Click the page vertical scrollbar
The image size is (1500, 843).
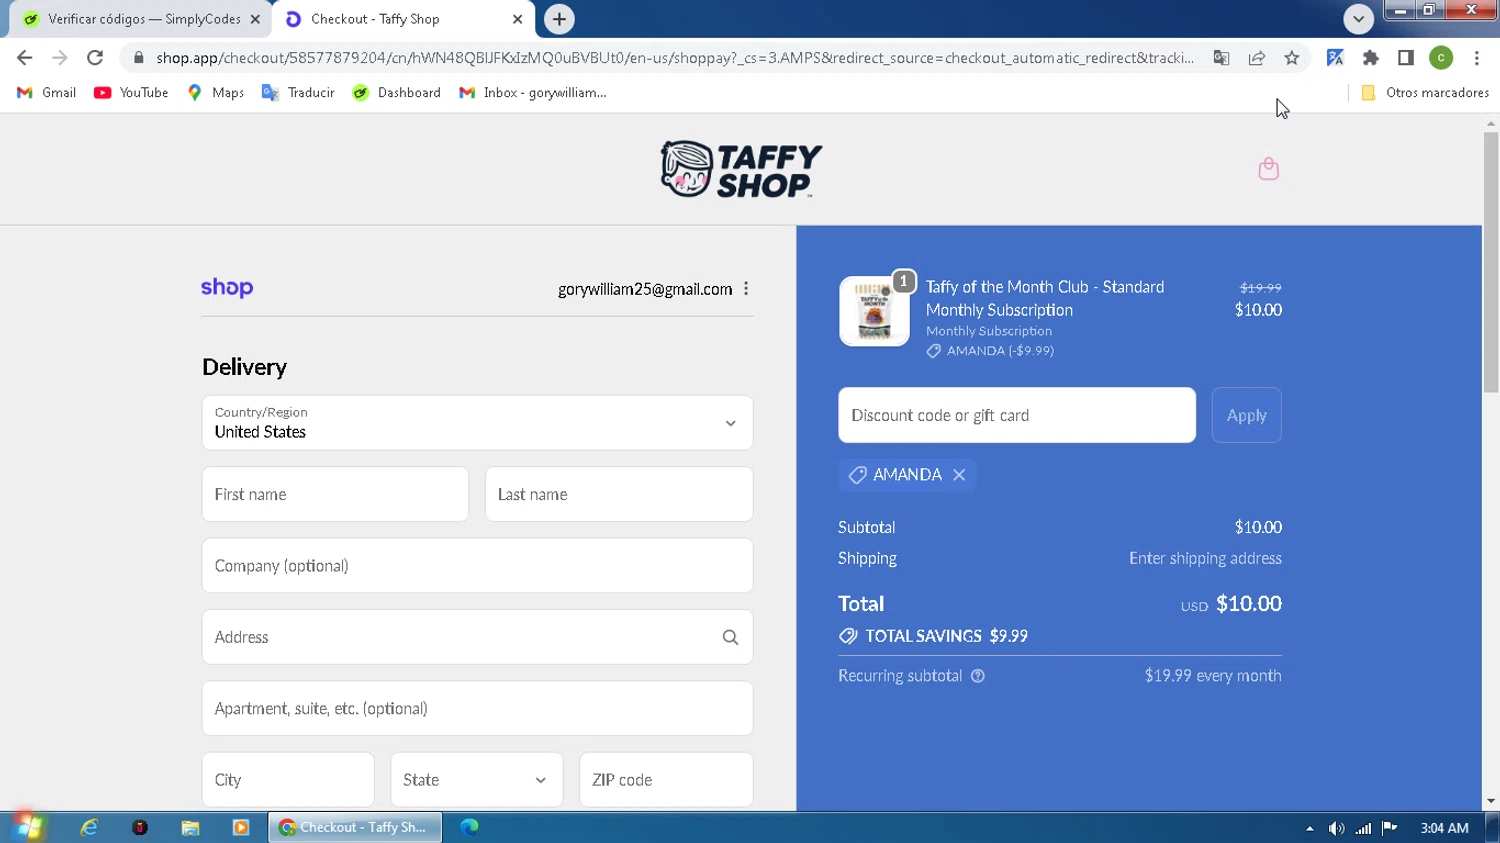click(1491, 260)
